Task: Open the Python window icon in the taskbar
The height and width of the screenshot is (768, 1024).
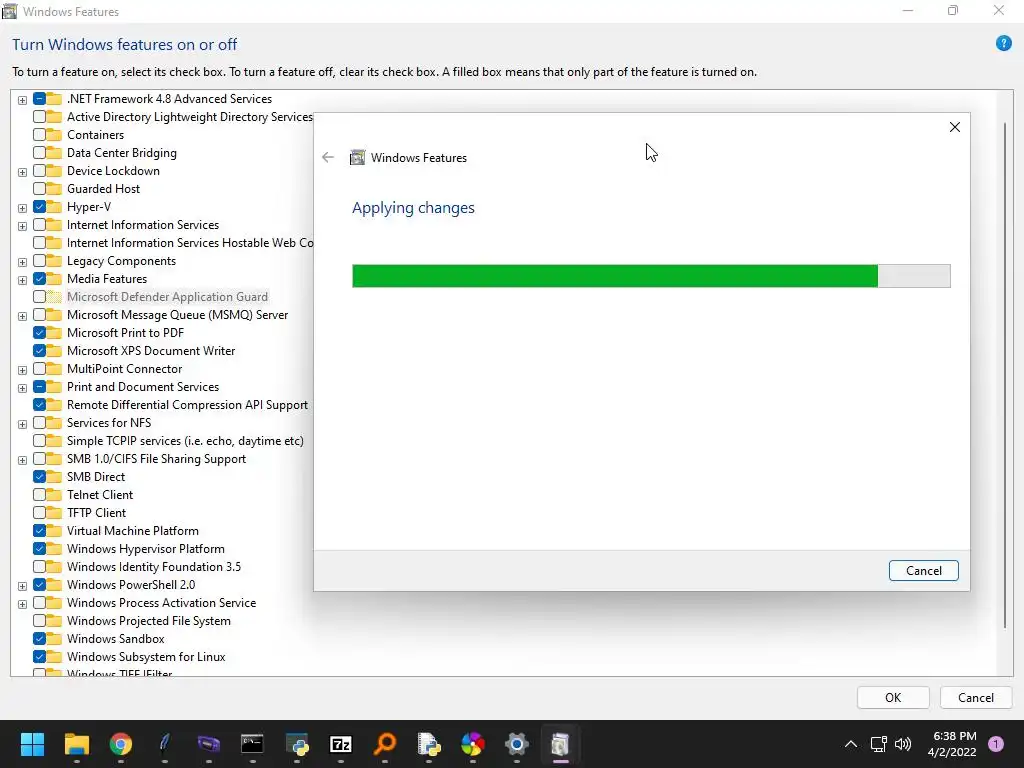Action: [296, 744]
